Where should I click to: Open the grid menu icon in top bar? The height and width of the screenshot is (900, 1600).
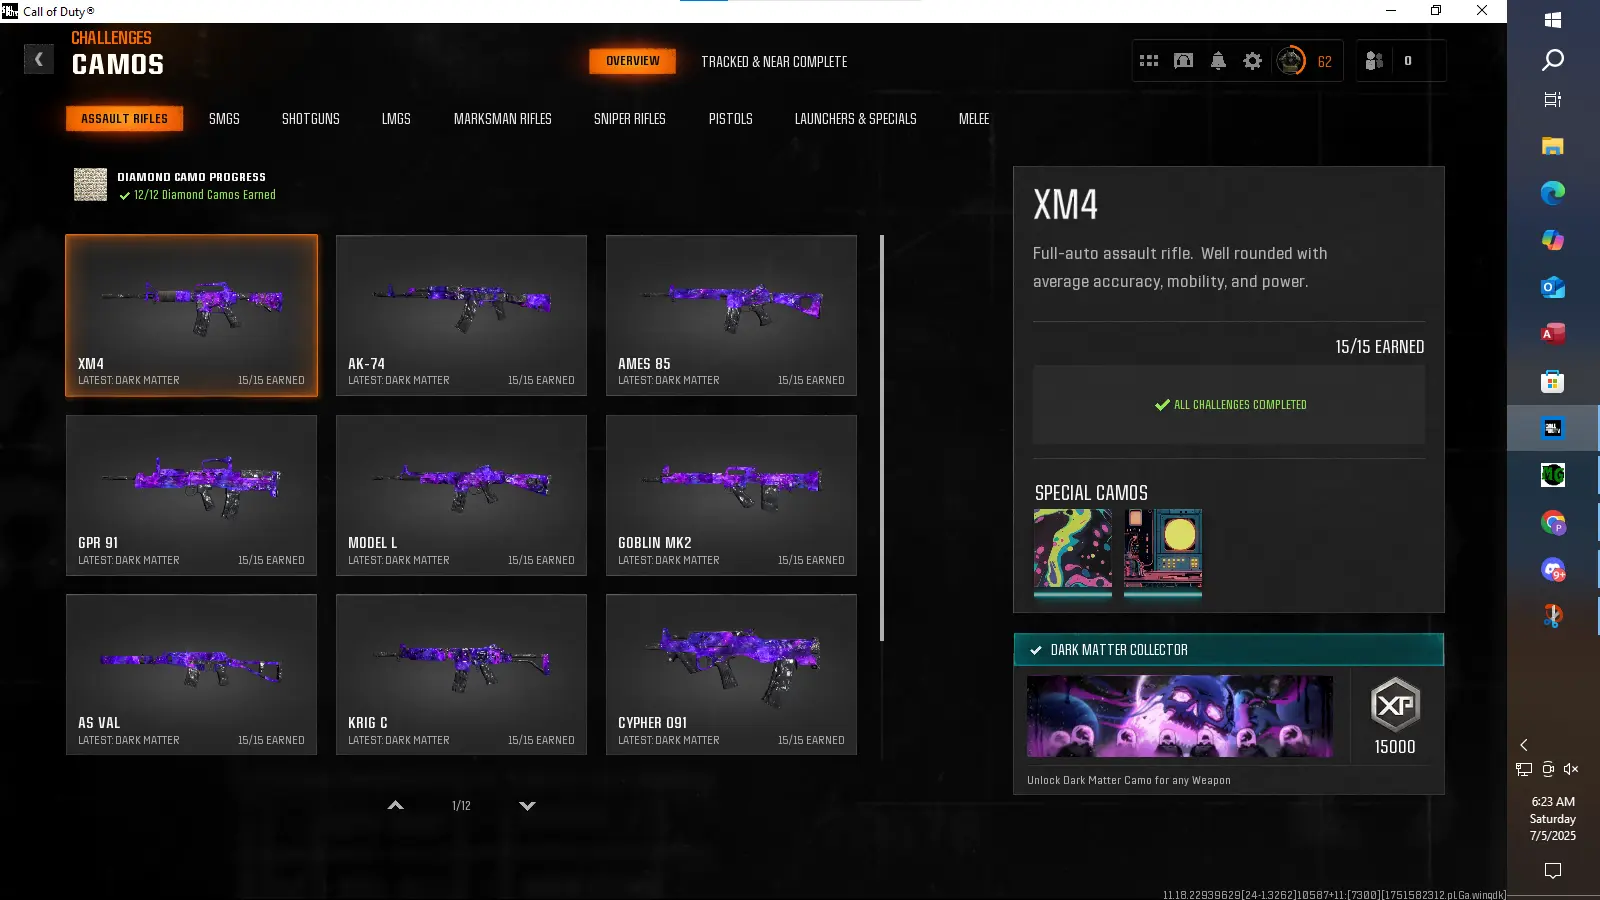pos(1149,61)
